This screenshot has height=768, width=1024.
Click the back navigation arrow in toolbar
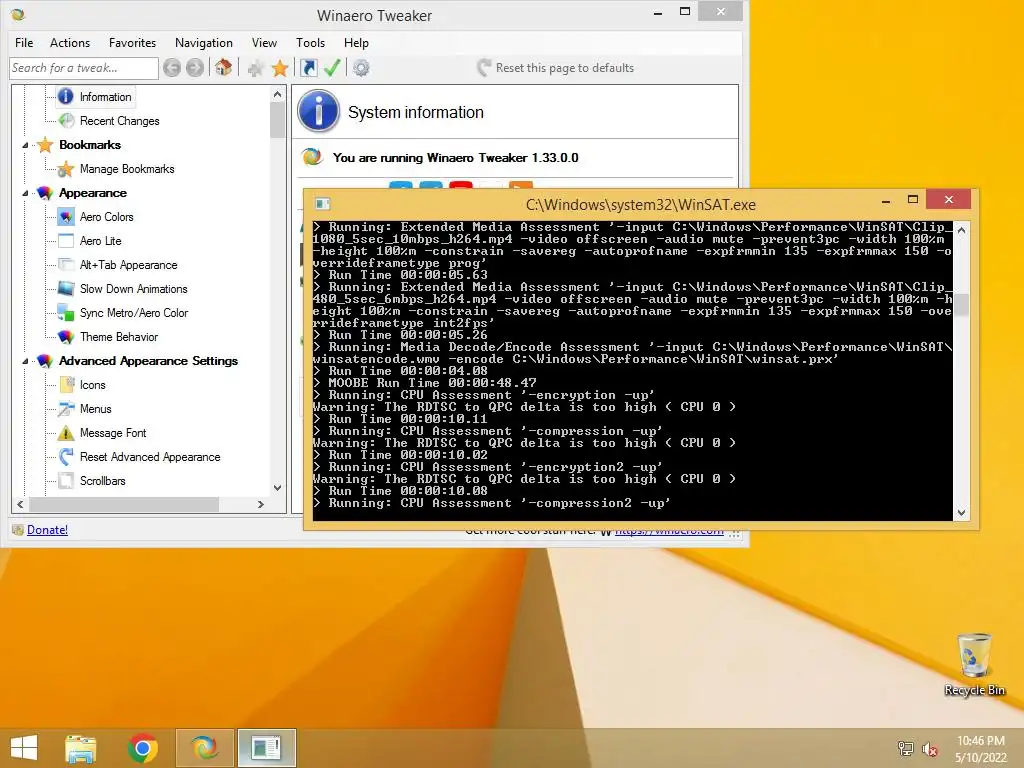(172, 68)
